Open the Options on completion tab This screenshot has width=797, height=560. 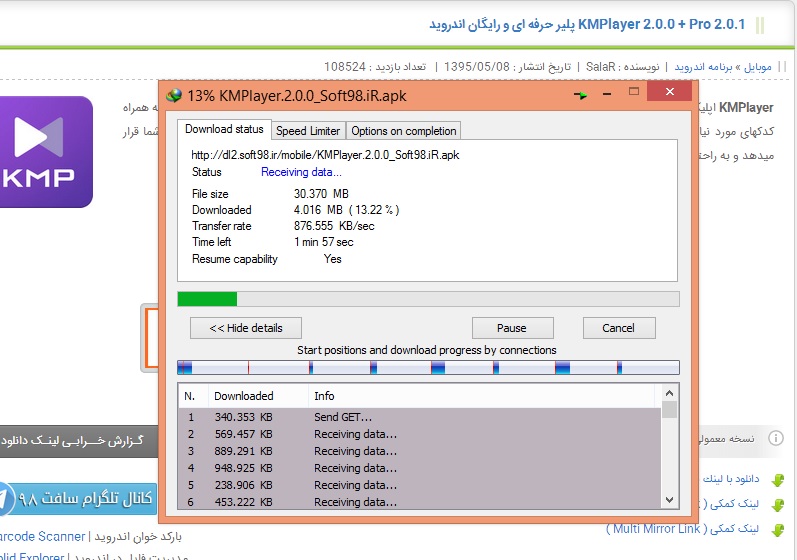coord(403,131)
